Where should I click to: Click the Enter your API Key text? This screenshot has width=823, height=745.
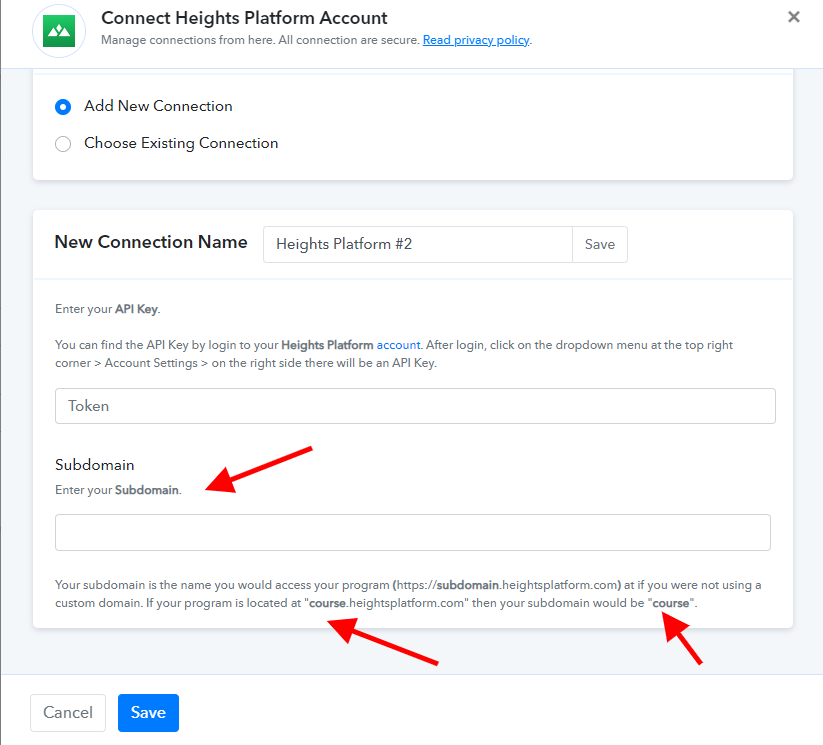pos(108,309)
